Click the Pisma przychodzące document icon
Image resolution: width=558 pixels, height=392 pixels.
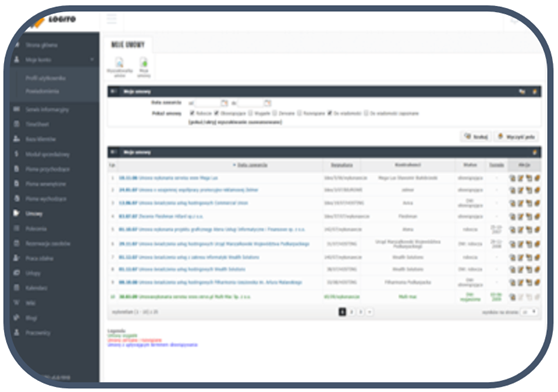[x=17, y=169]
